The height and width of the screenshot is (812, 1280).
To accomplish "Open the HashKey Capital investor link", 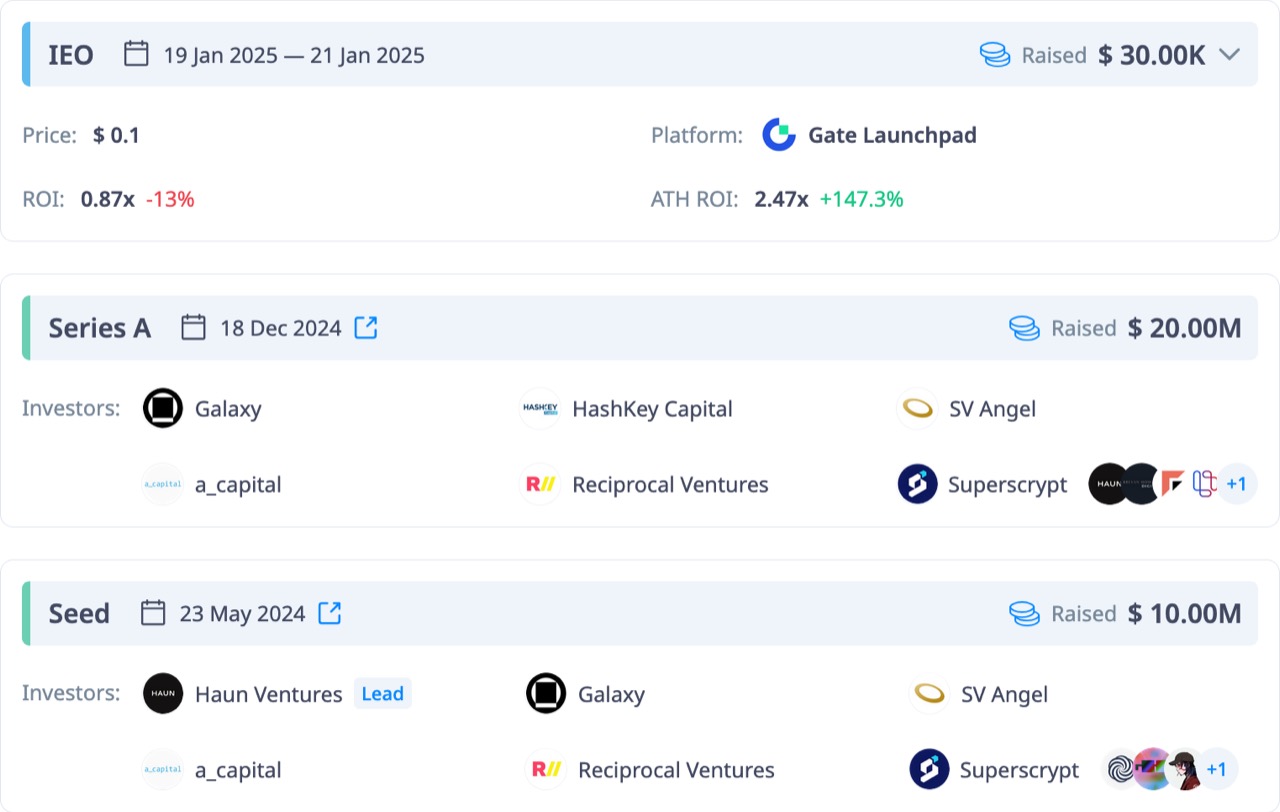I will pyautogui.click(x=652, y=409).
